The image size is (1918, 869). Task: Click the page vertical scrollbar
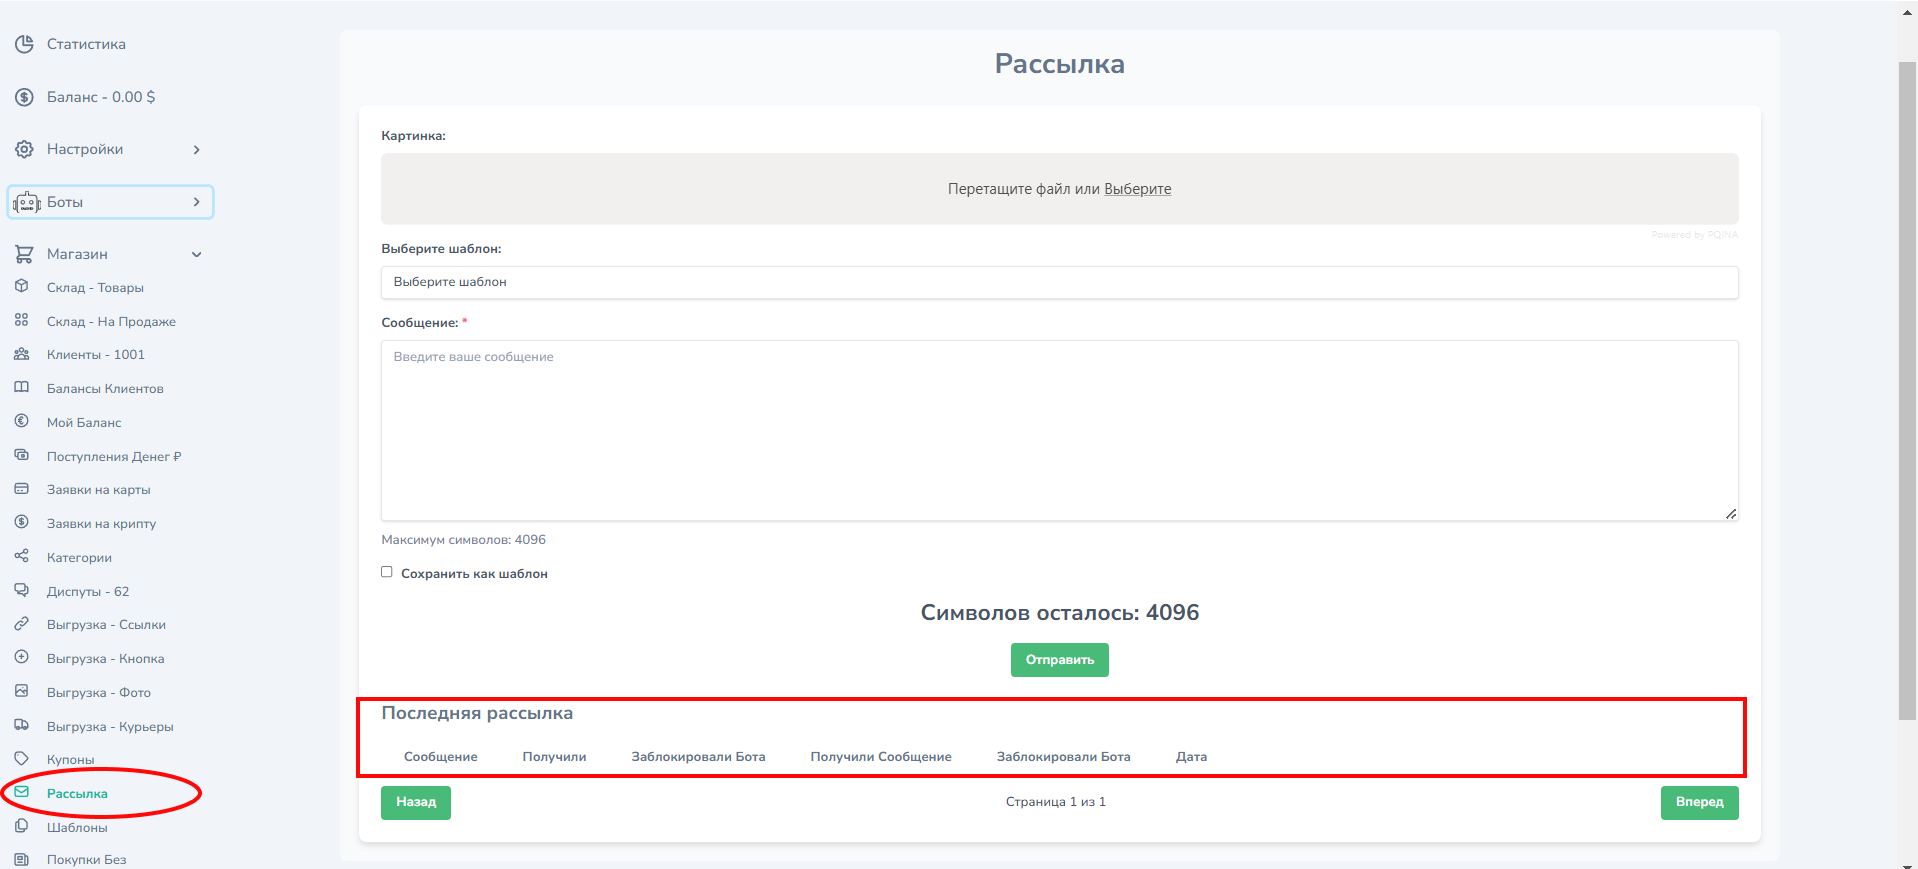click(1907, 390)
